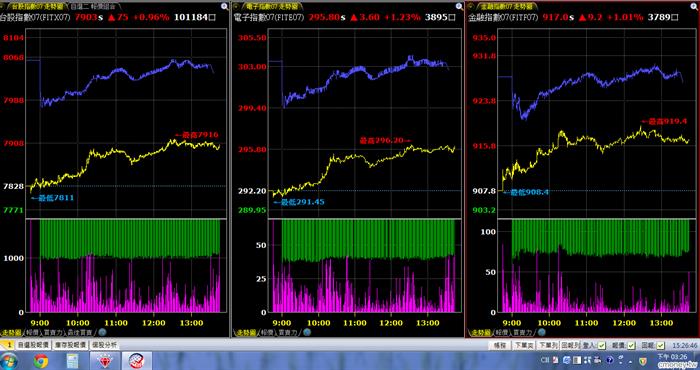Image resolution: width=700 pixels, height=370 pixels.
Task: Click the 最低7811 label on the 台股指數 chart
Action: [52, 198]
